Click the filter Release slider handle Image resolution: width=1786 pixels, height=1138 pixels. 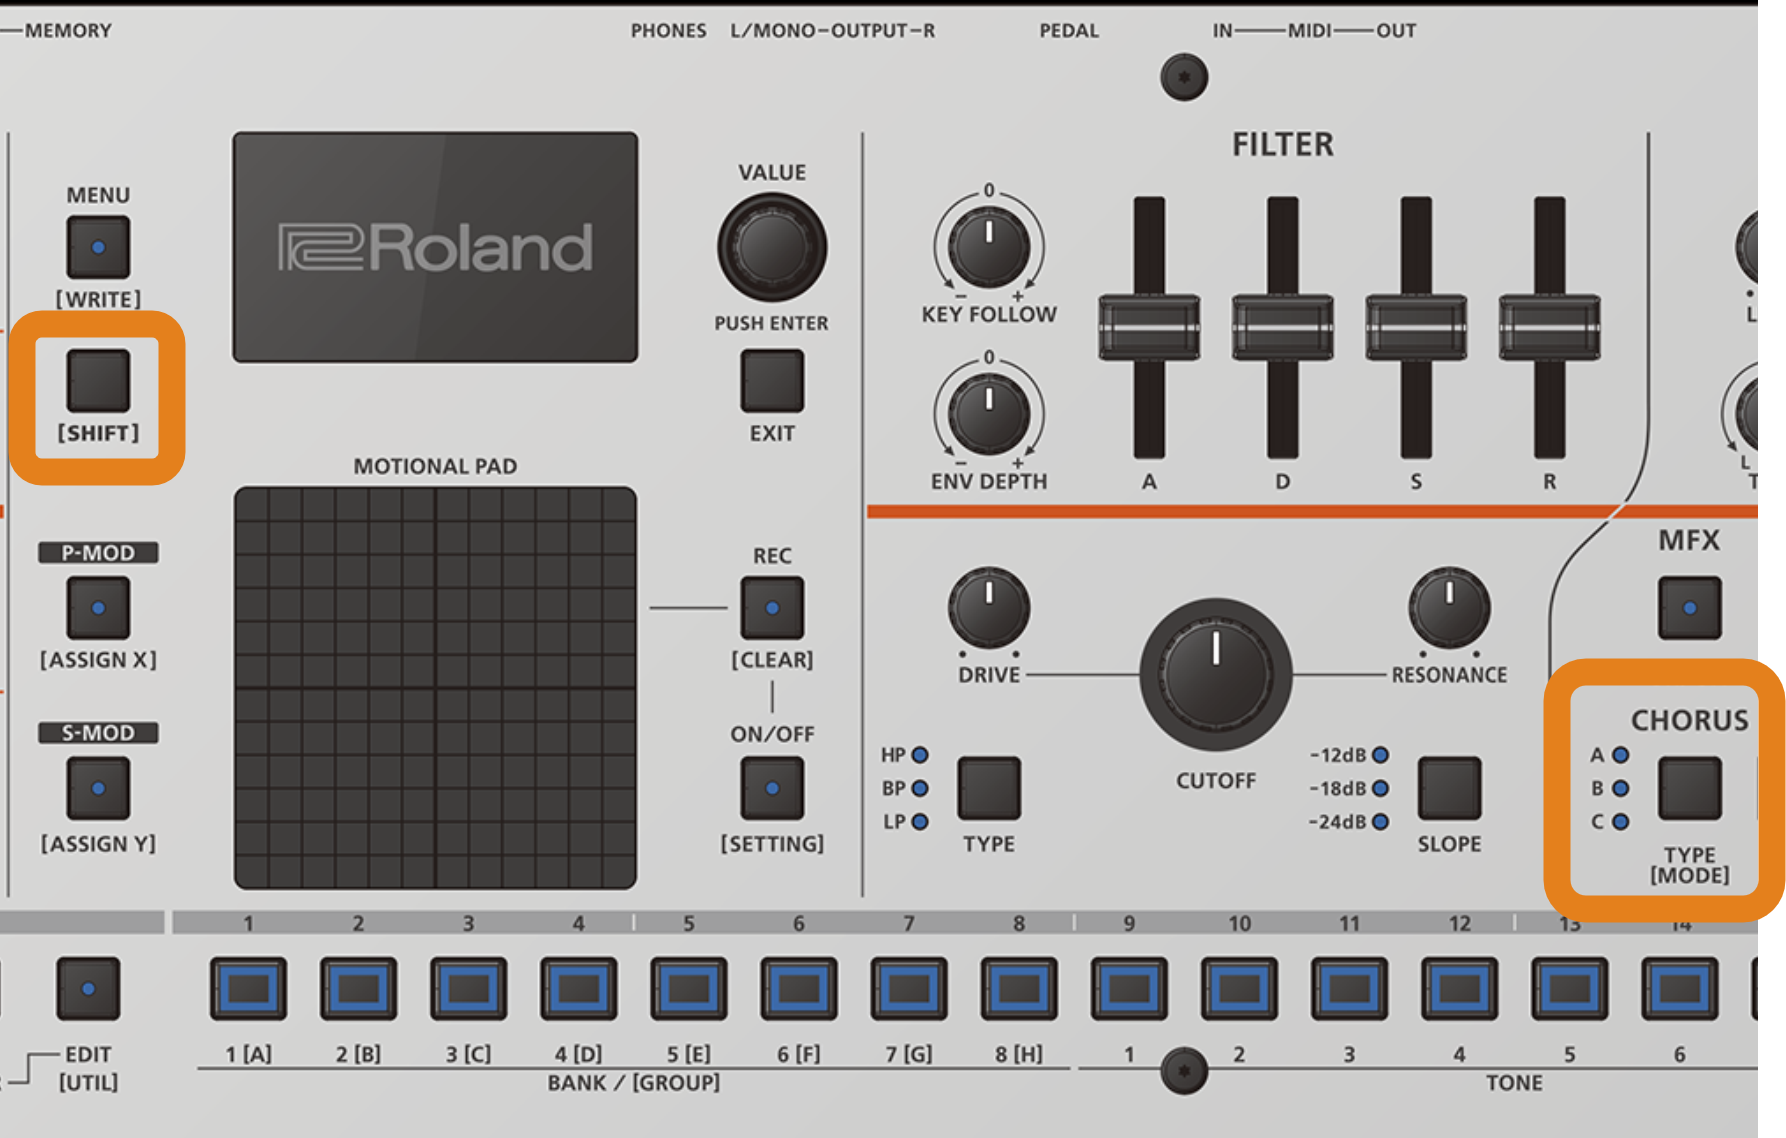pyautogui.click(x=1549, y=327)
